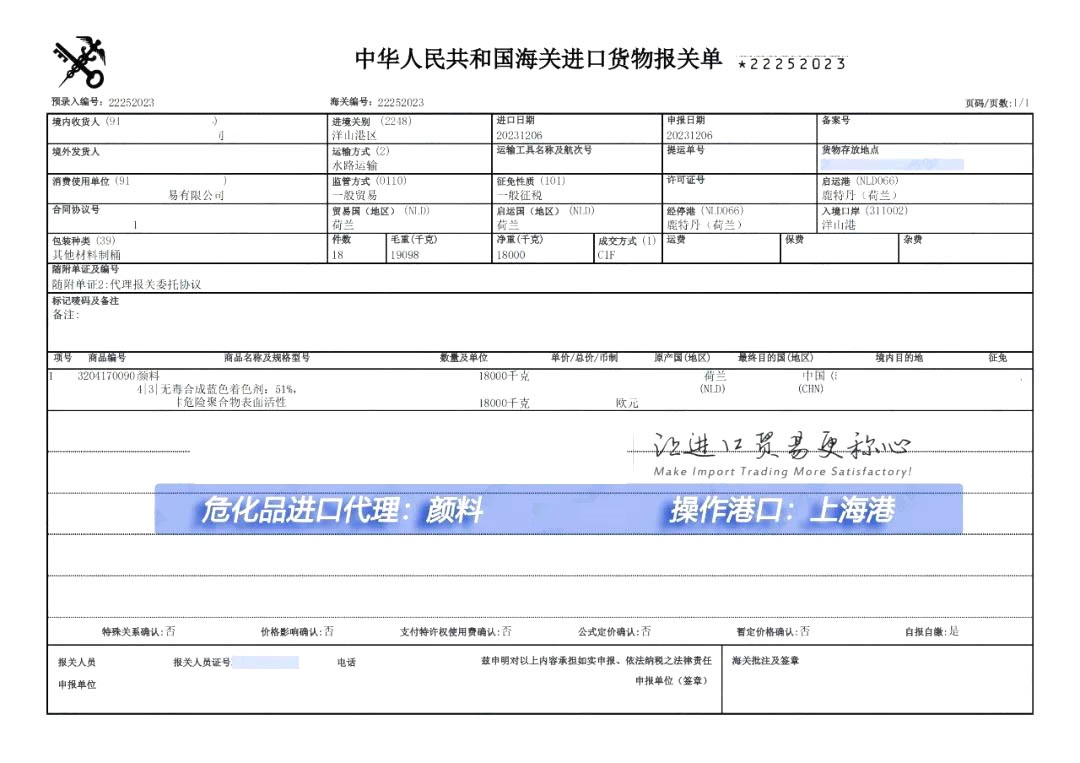Select the 预录入编号 value 22252023
This screenshot has width=1080, height=763.
131,102
